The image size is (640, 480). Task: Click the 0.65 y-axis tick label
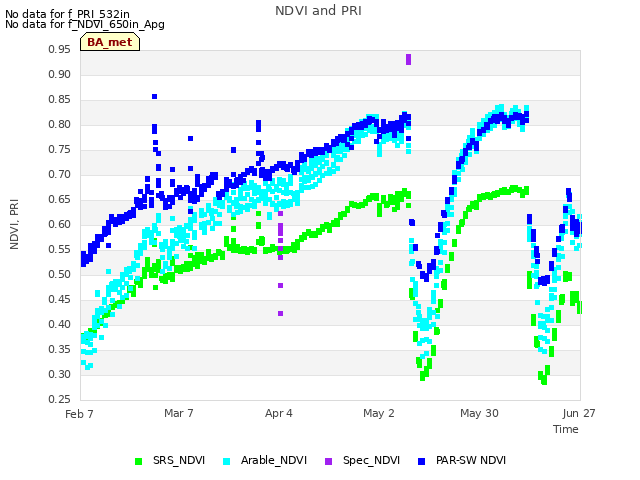click(x=60, y=199)
